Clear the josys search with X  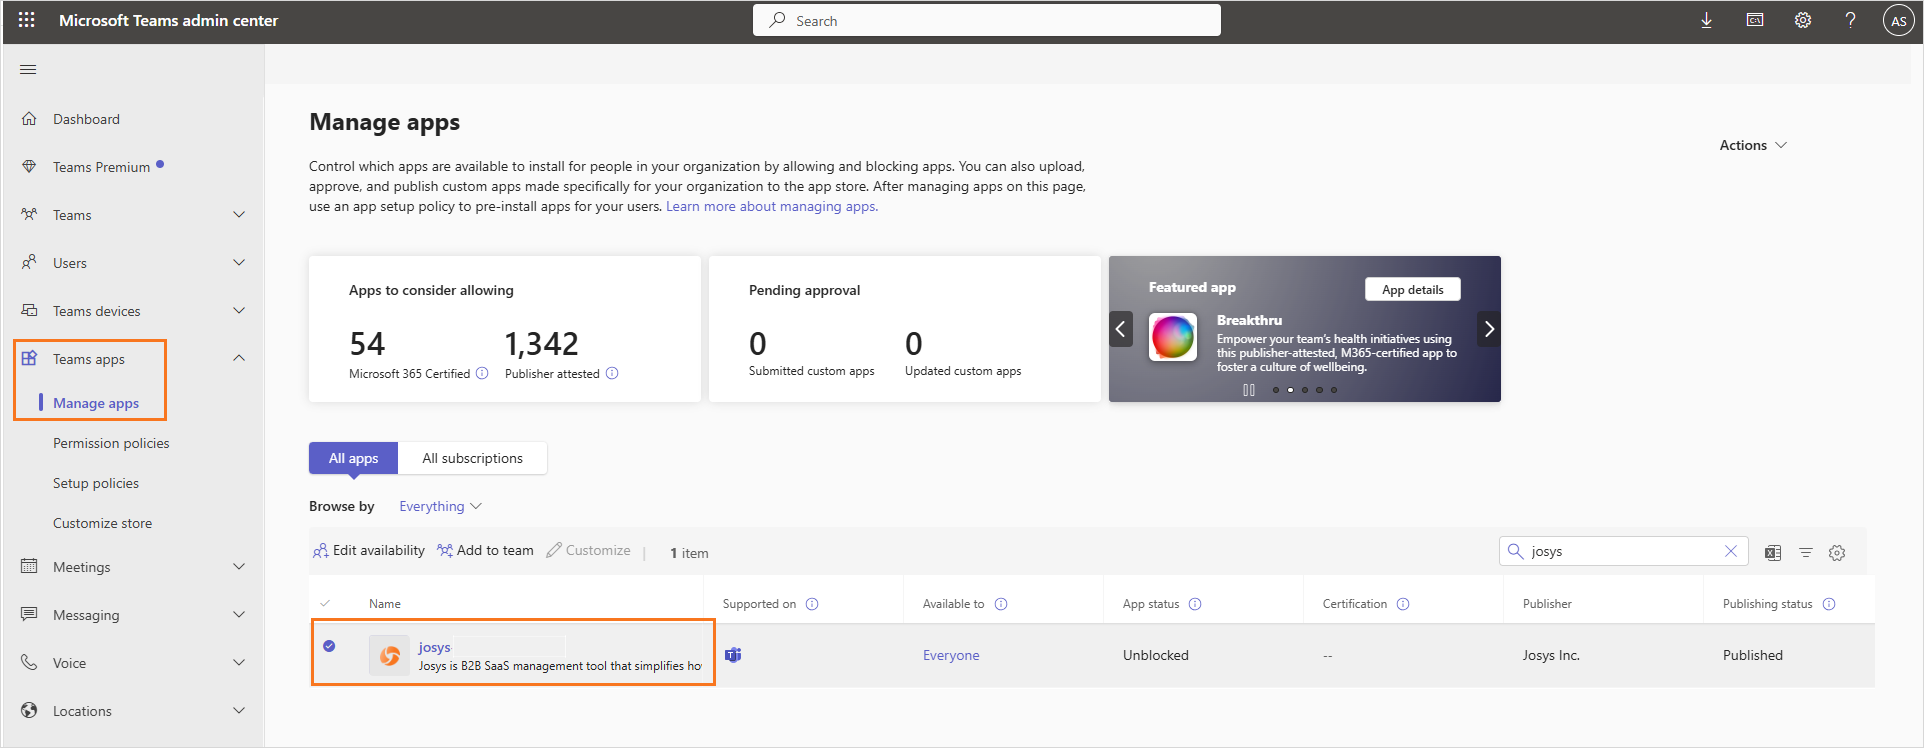[1731, 551]
